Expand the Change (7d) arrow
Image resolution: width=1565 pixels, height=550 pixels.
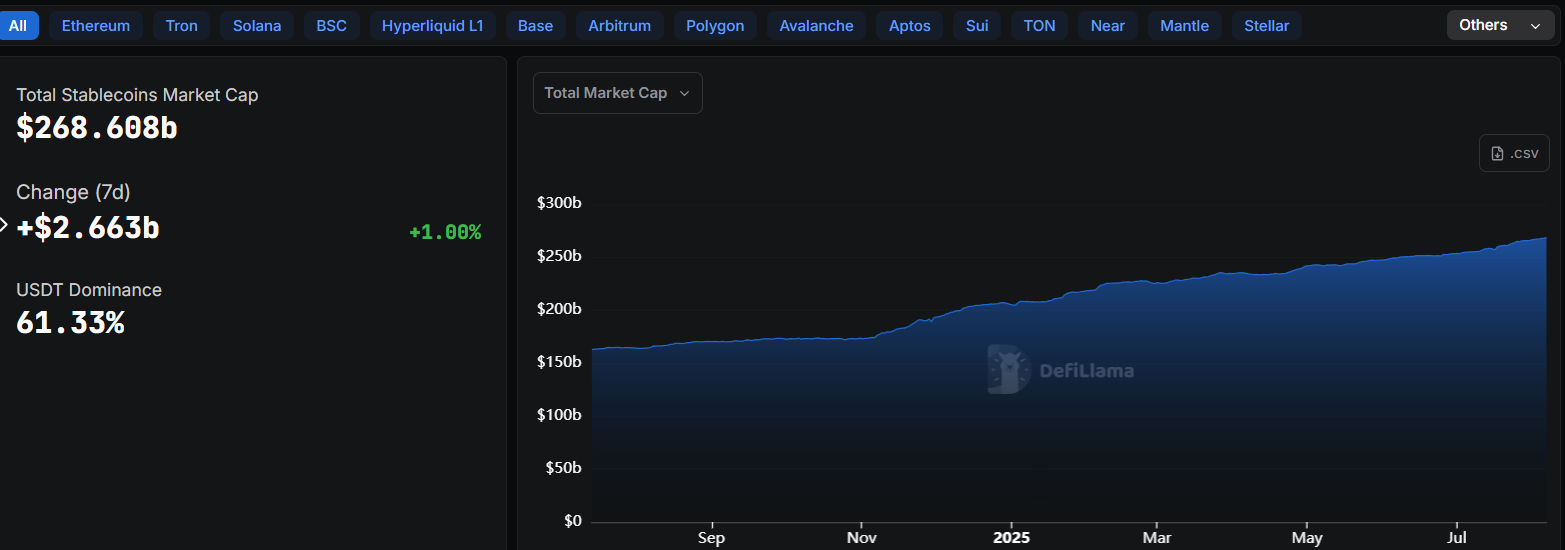point(4,225)
